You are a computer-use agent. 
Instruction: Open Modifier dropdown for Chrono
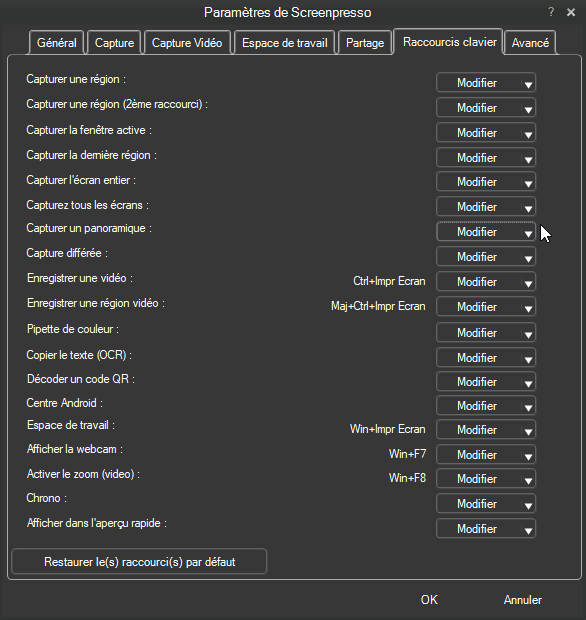[486, 504]
